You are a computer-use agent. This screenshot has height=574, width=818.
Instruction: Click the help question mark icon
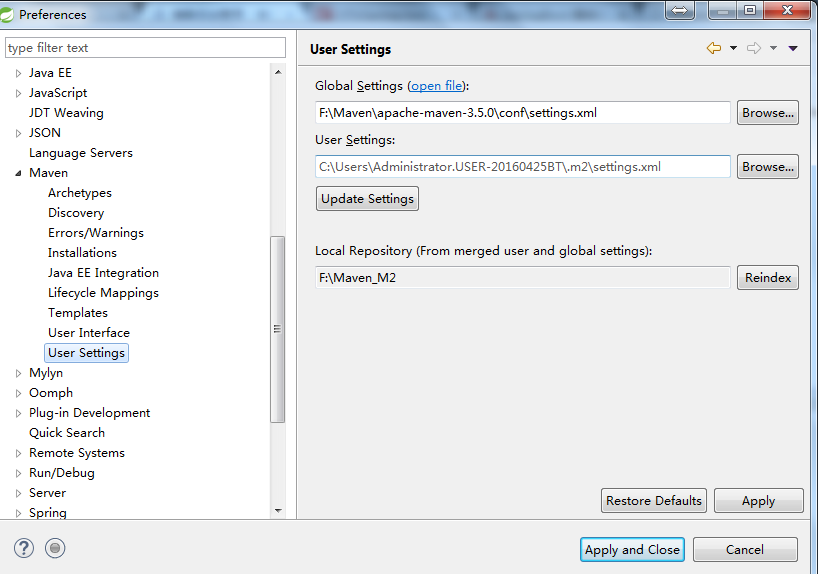24,548
